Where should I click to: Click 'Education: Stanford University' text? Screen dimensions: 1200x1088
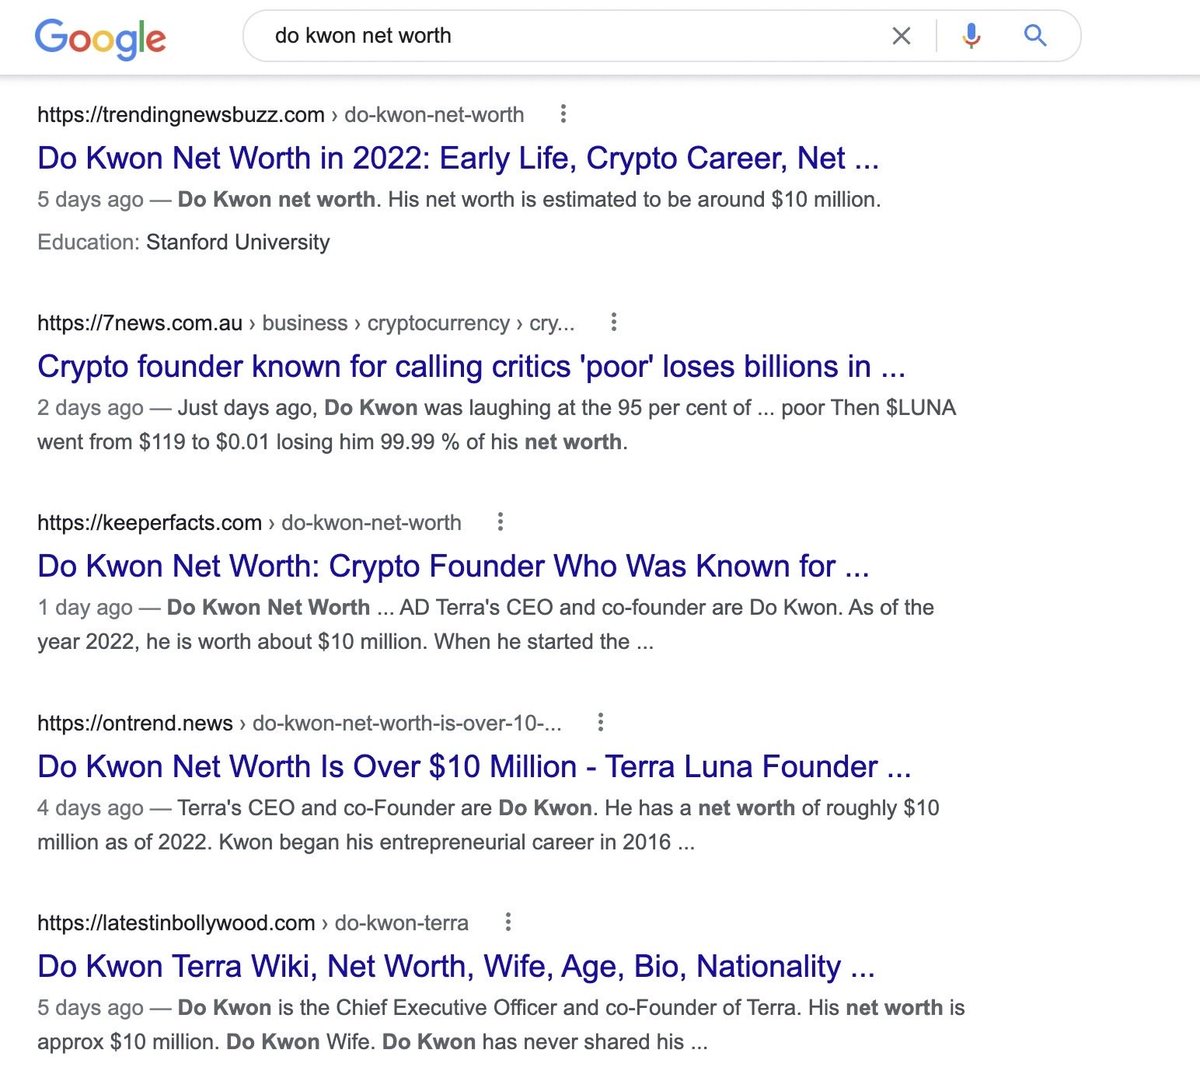click(183, 242)
